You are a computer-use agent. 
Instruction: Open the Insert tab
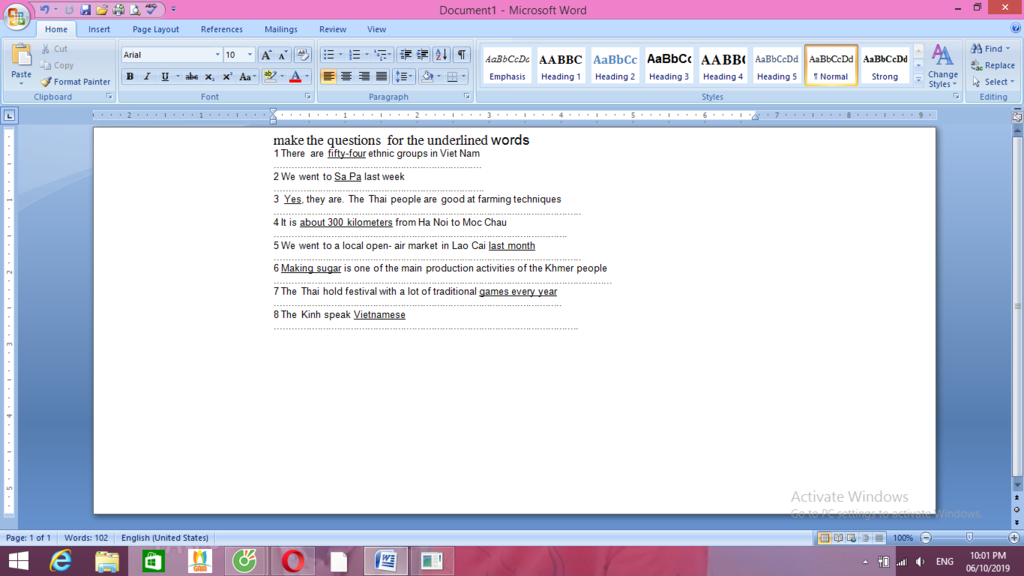click(99, 29)
